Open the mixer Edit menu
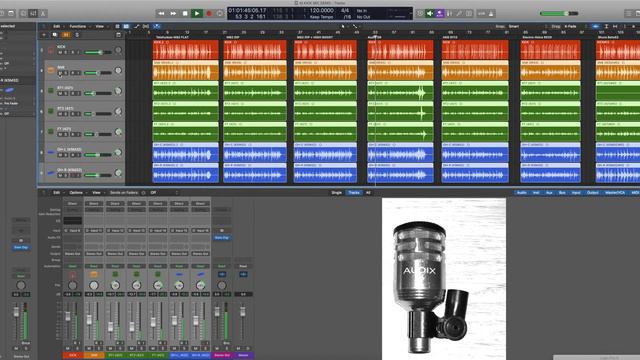This screenshot has width=640, height=360. (57, 193)
